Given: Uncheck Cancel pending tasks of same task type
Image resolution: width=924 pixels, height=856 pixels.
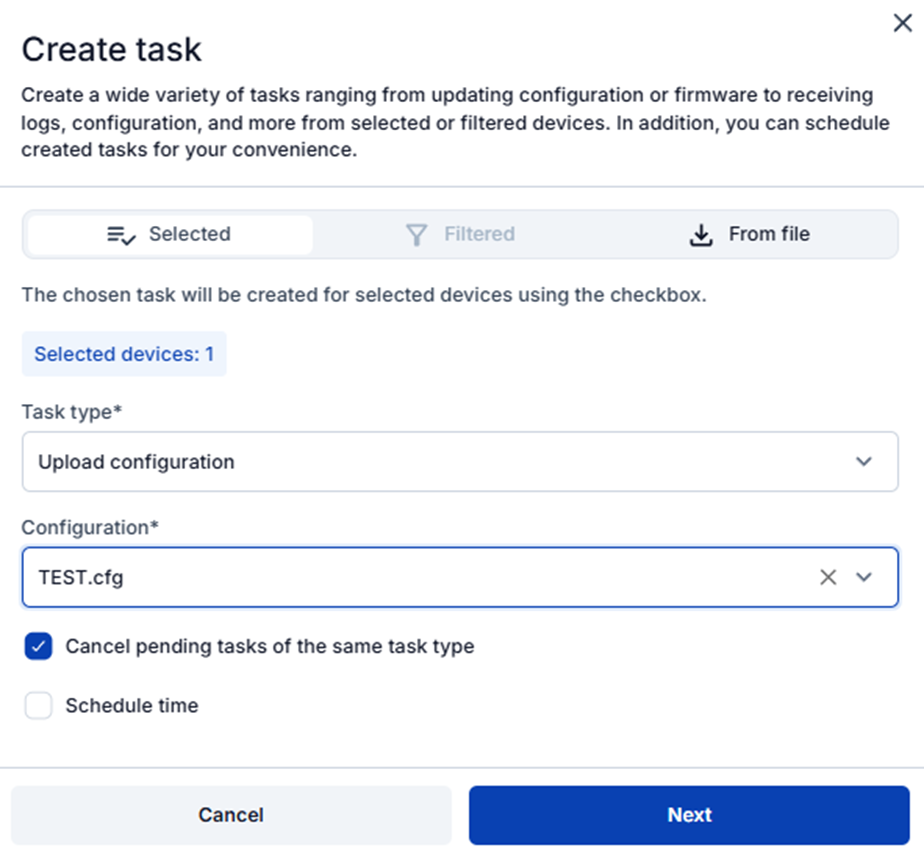Looking at the screenshot, I should [x=38, y=647].
